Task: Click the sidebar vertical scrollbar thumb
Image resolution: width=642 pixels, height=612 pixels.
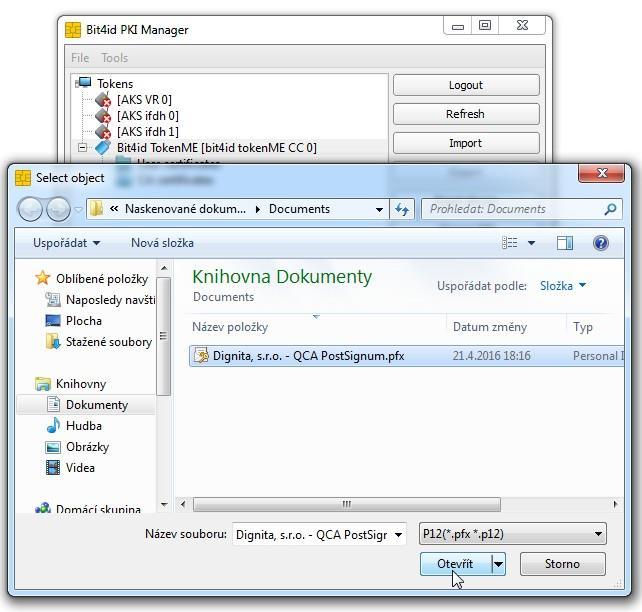Action: tap(164, 336)
